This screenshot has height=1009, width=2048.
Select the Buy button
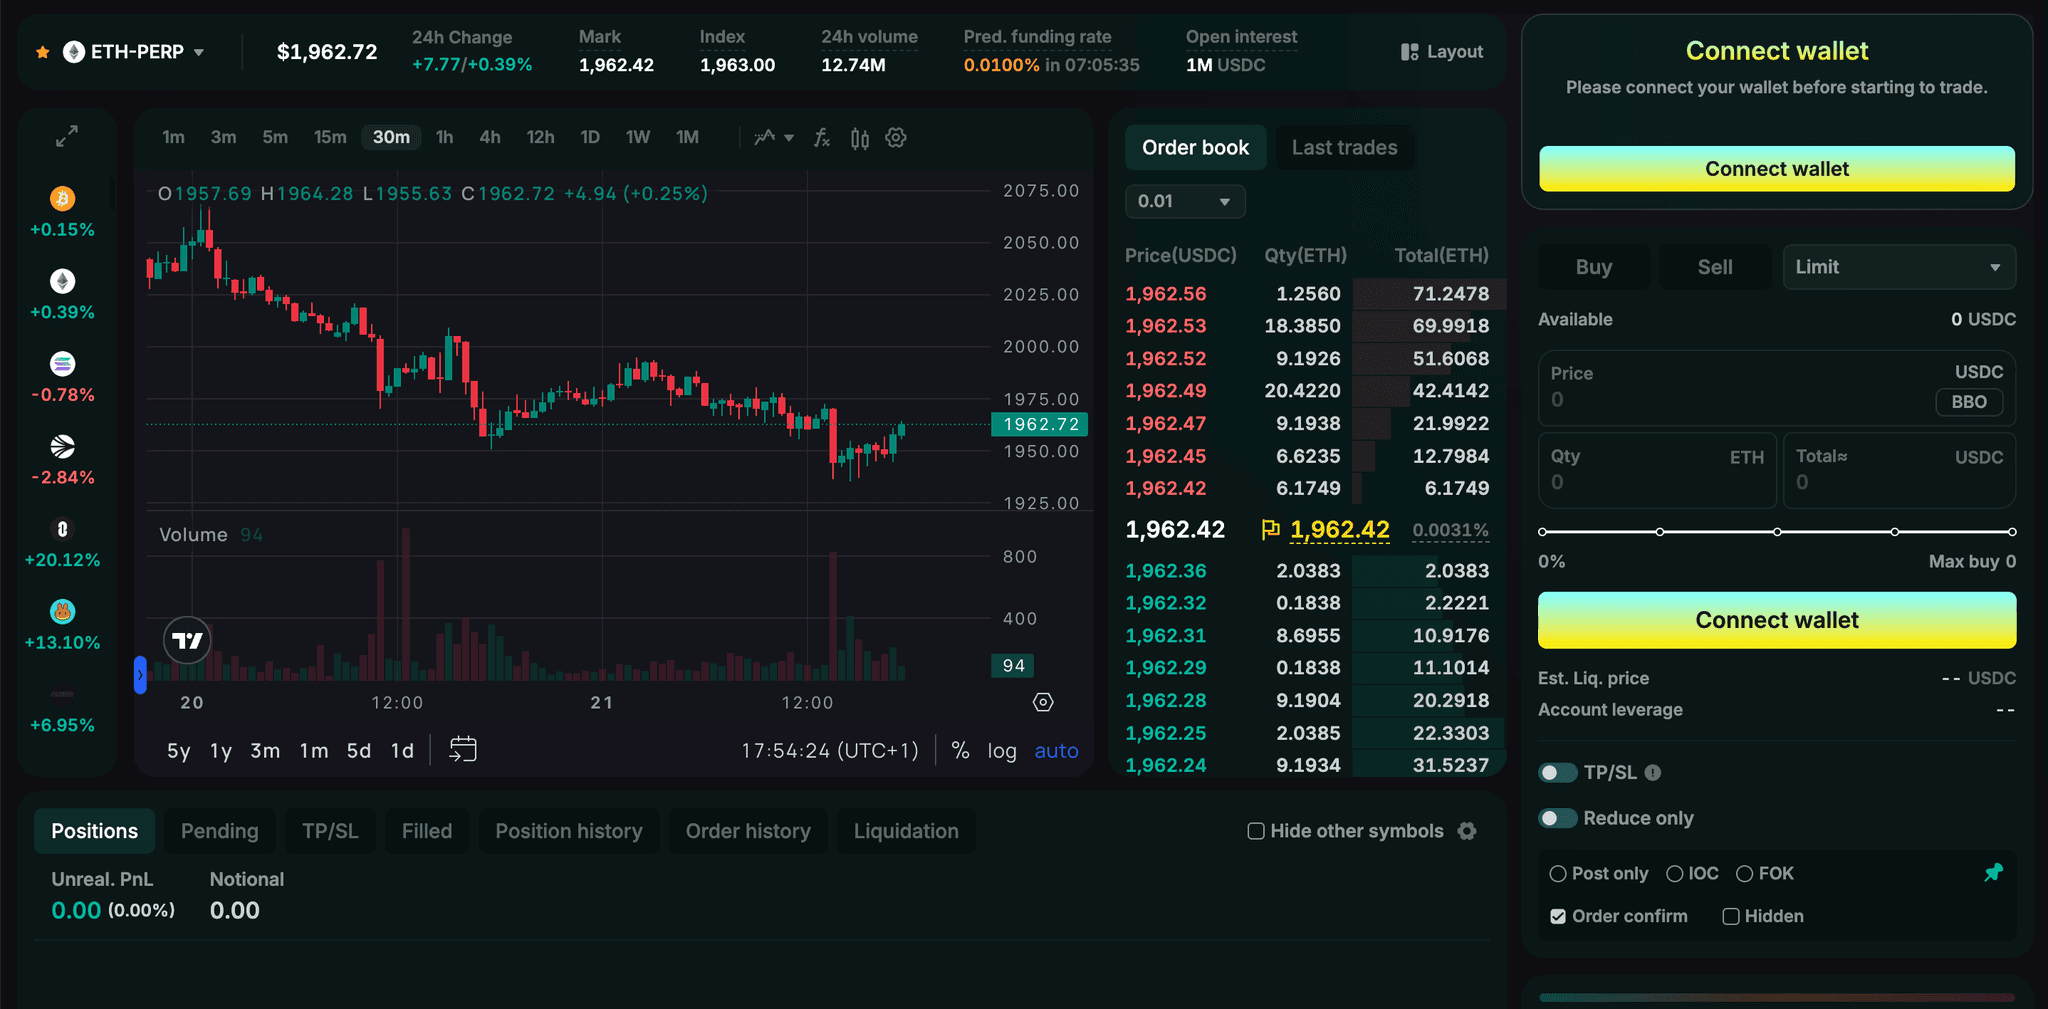[1594, 267]
